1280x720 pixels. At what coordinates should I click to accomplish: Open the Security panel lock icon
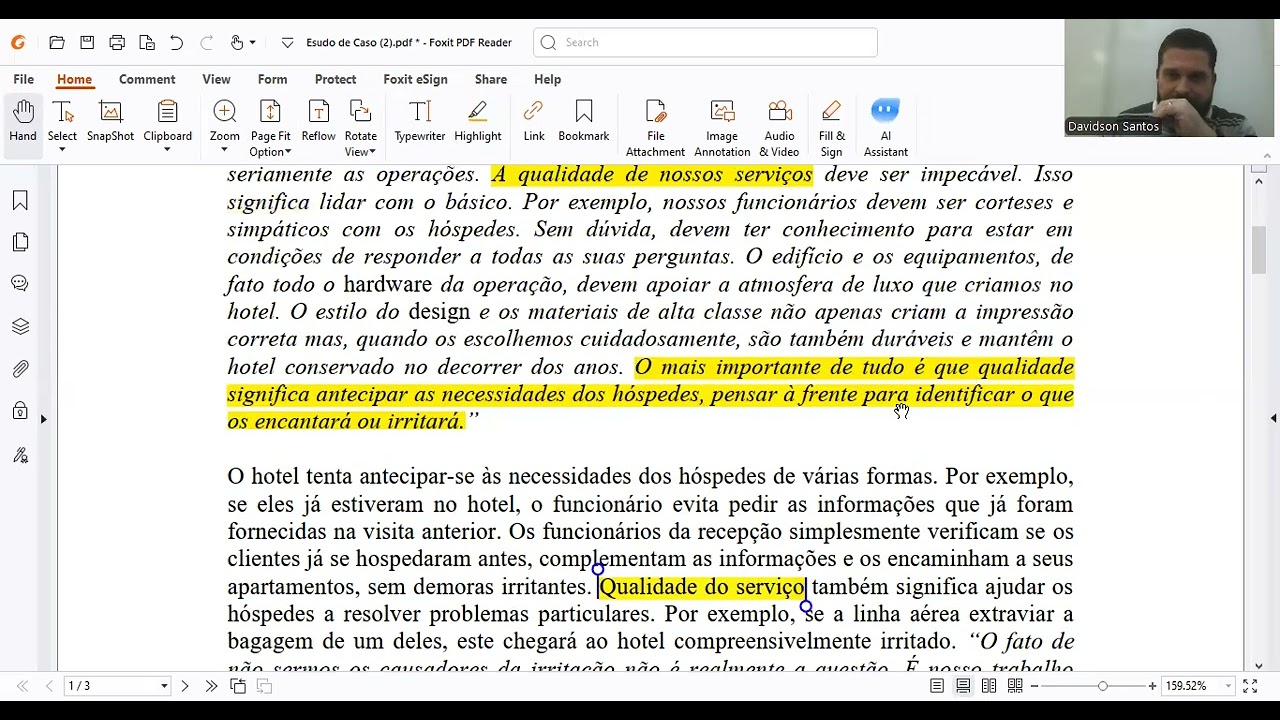click(20, 411)
